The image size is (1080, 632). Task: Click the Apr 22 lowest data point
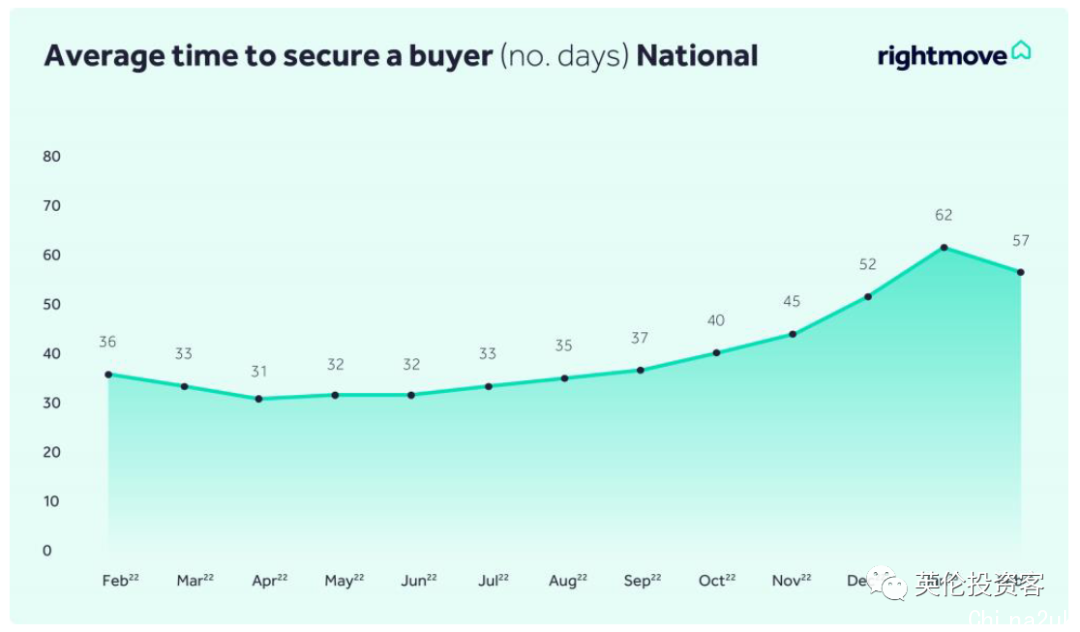click(x=259, y=399)
